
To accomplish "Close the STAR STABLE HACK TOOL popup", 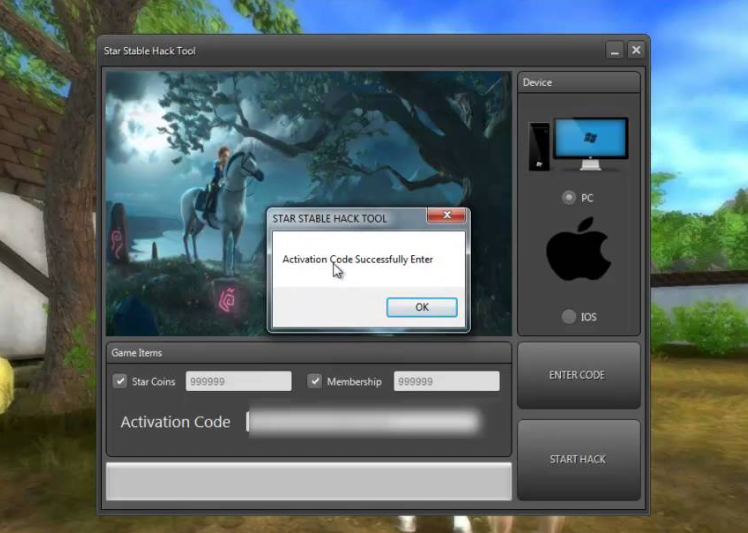I will pyautogui.click(x=447, y=215).
